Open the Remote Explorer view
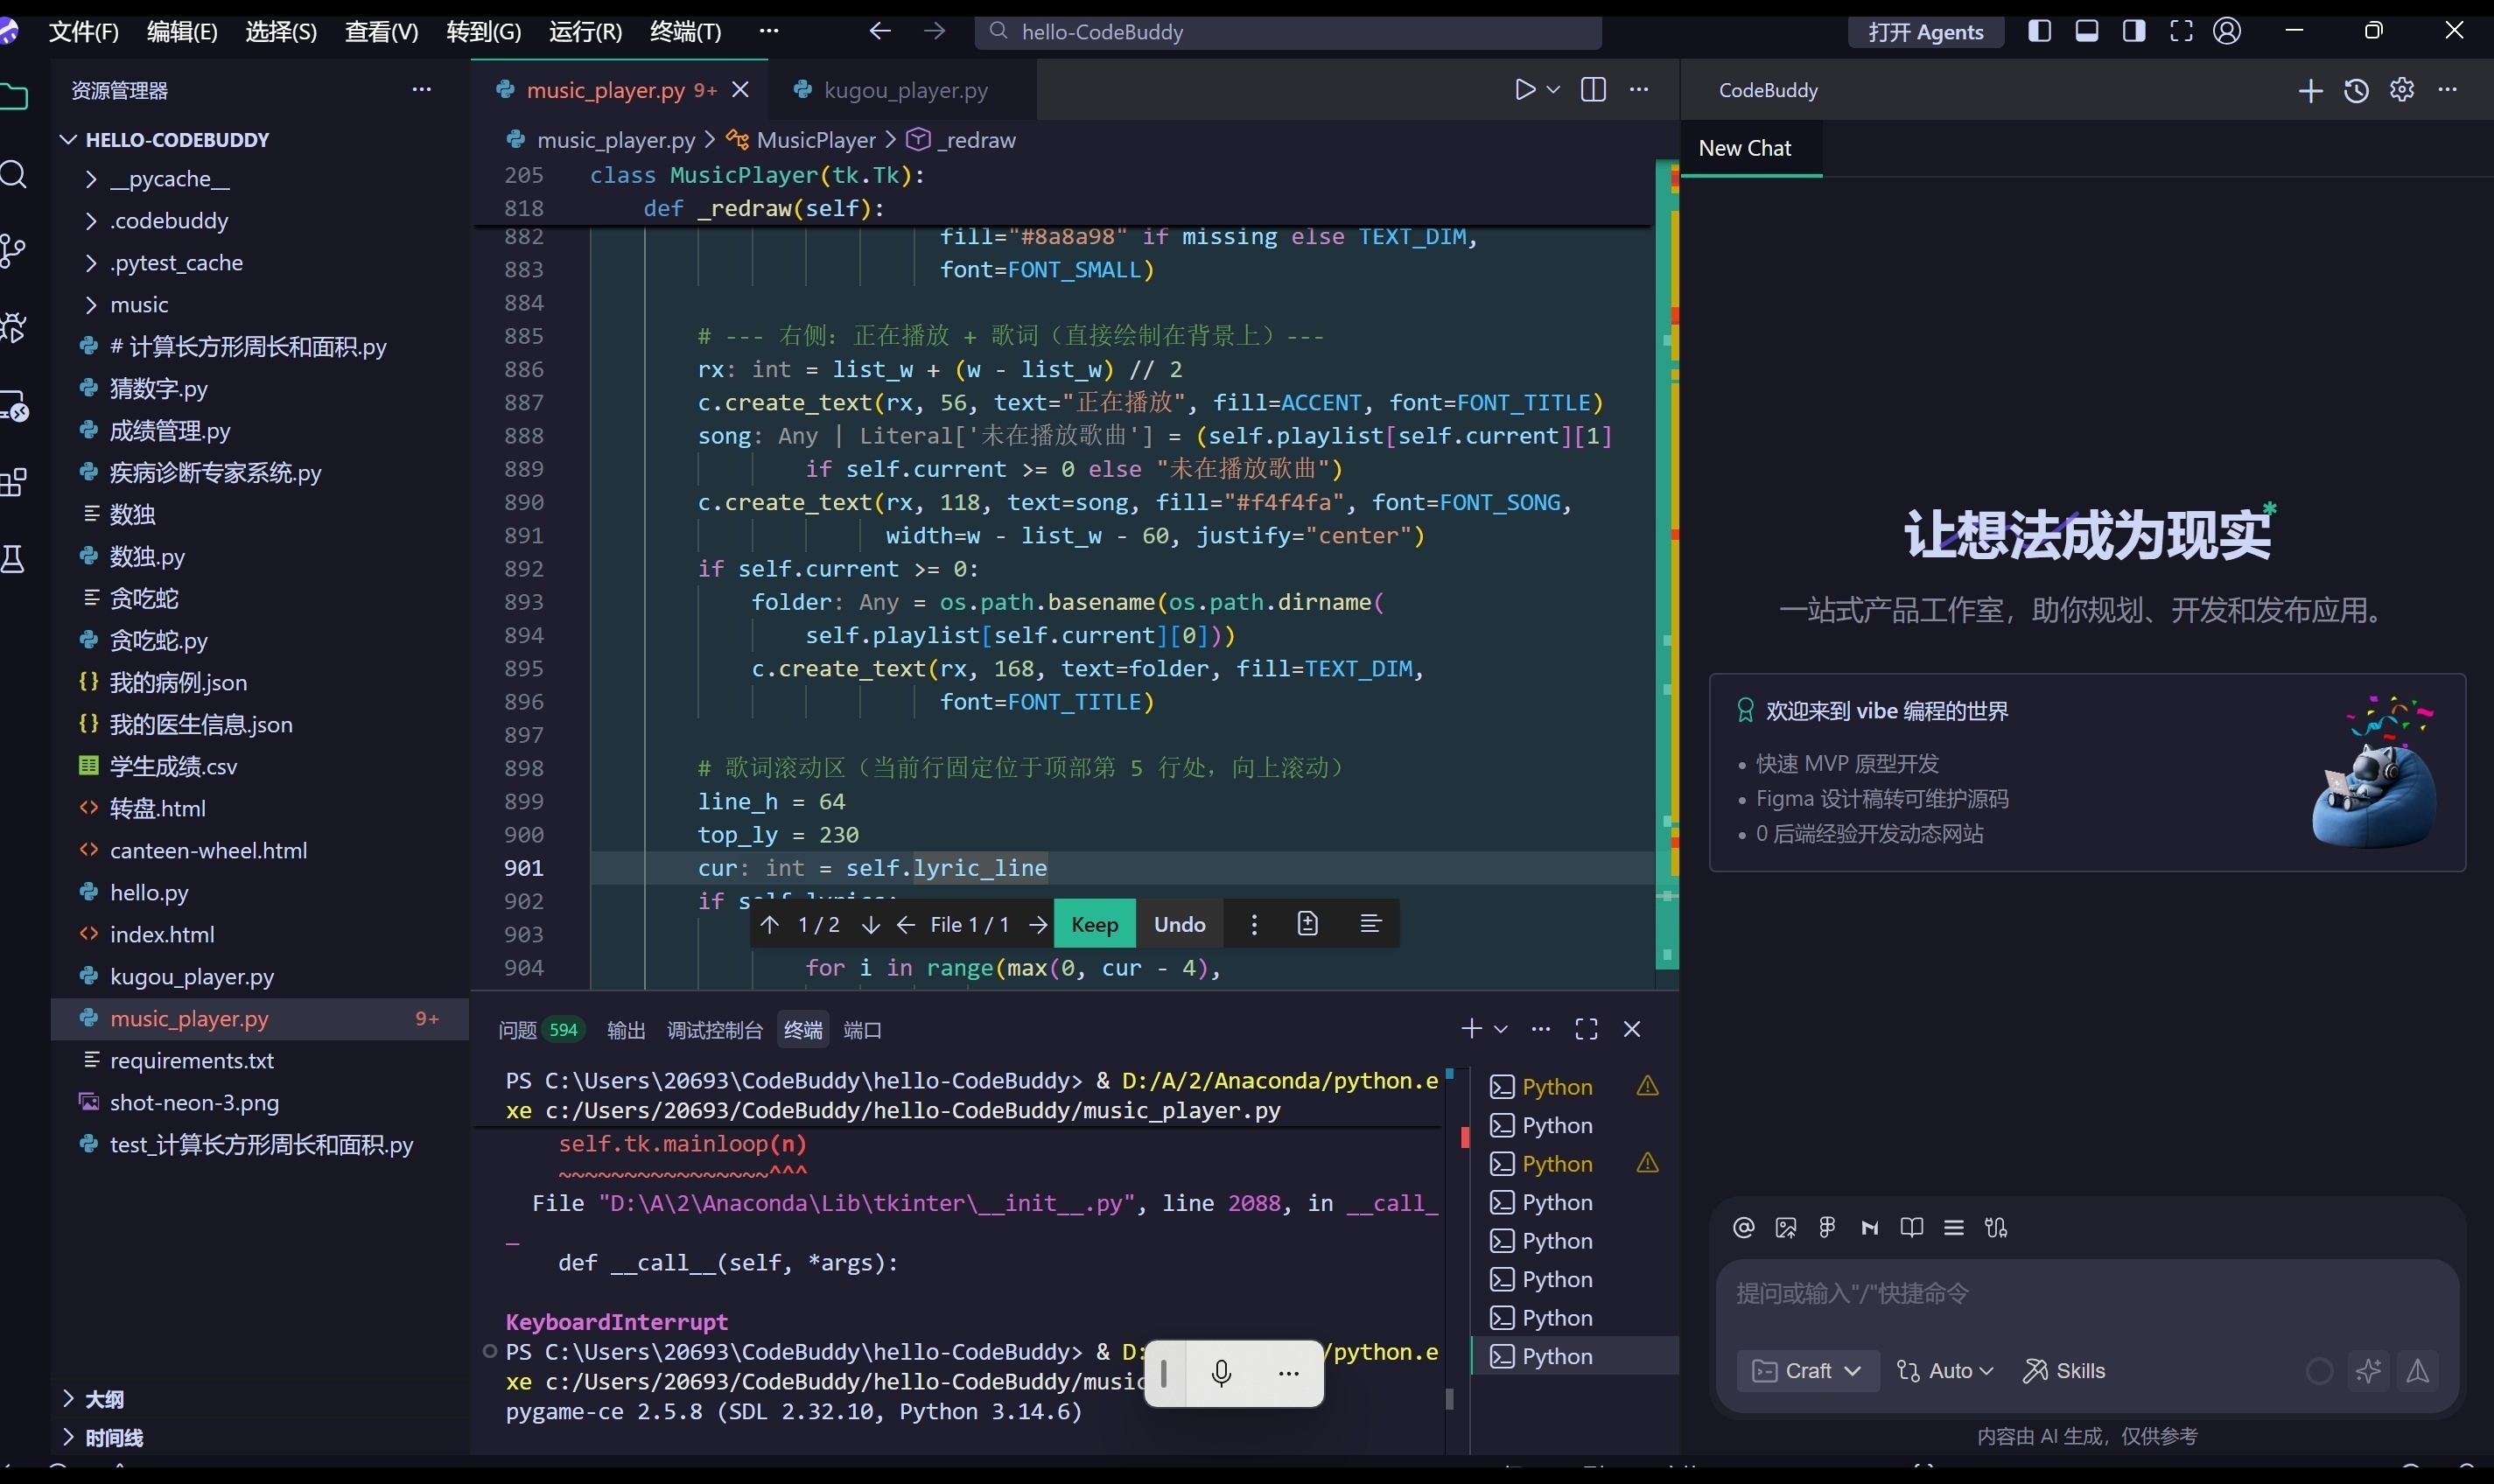2494x1484 pixels. pos(13,406)
